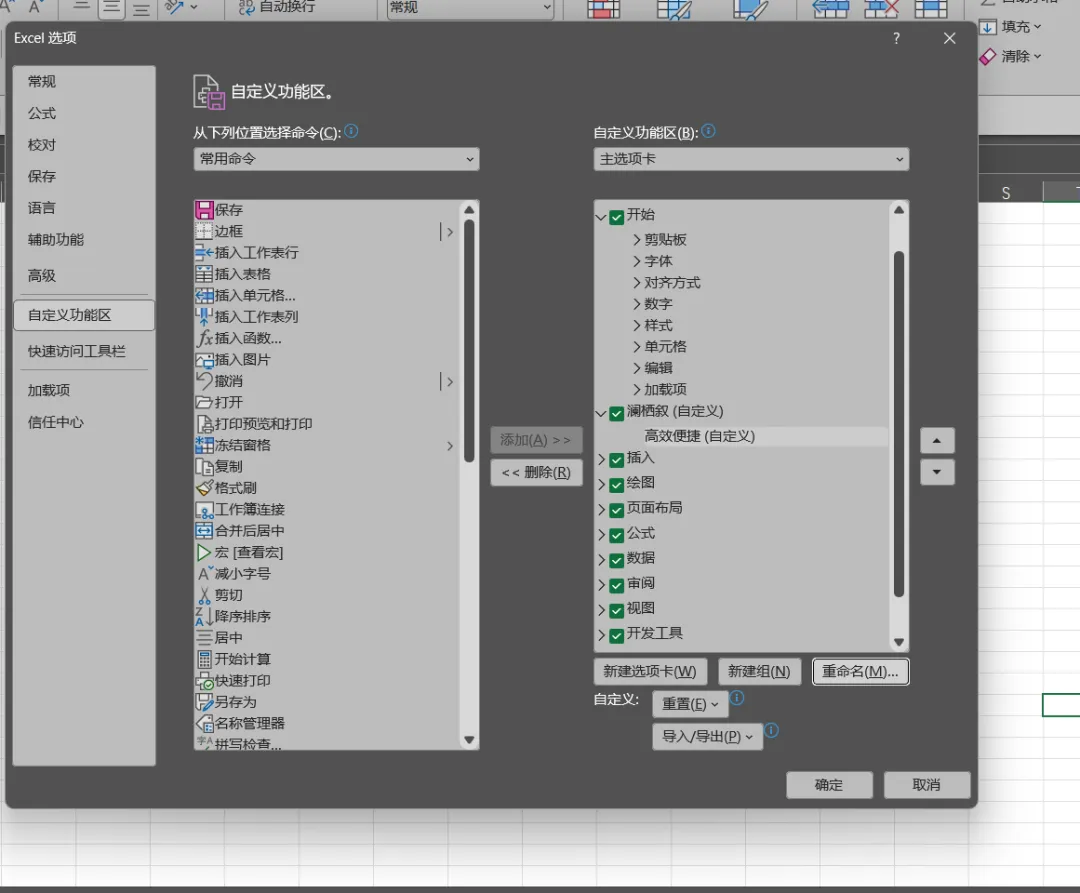Click the help question mark icon

click(x=896, y=39)
